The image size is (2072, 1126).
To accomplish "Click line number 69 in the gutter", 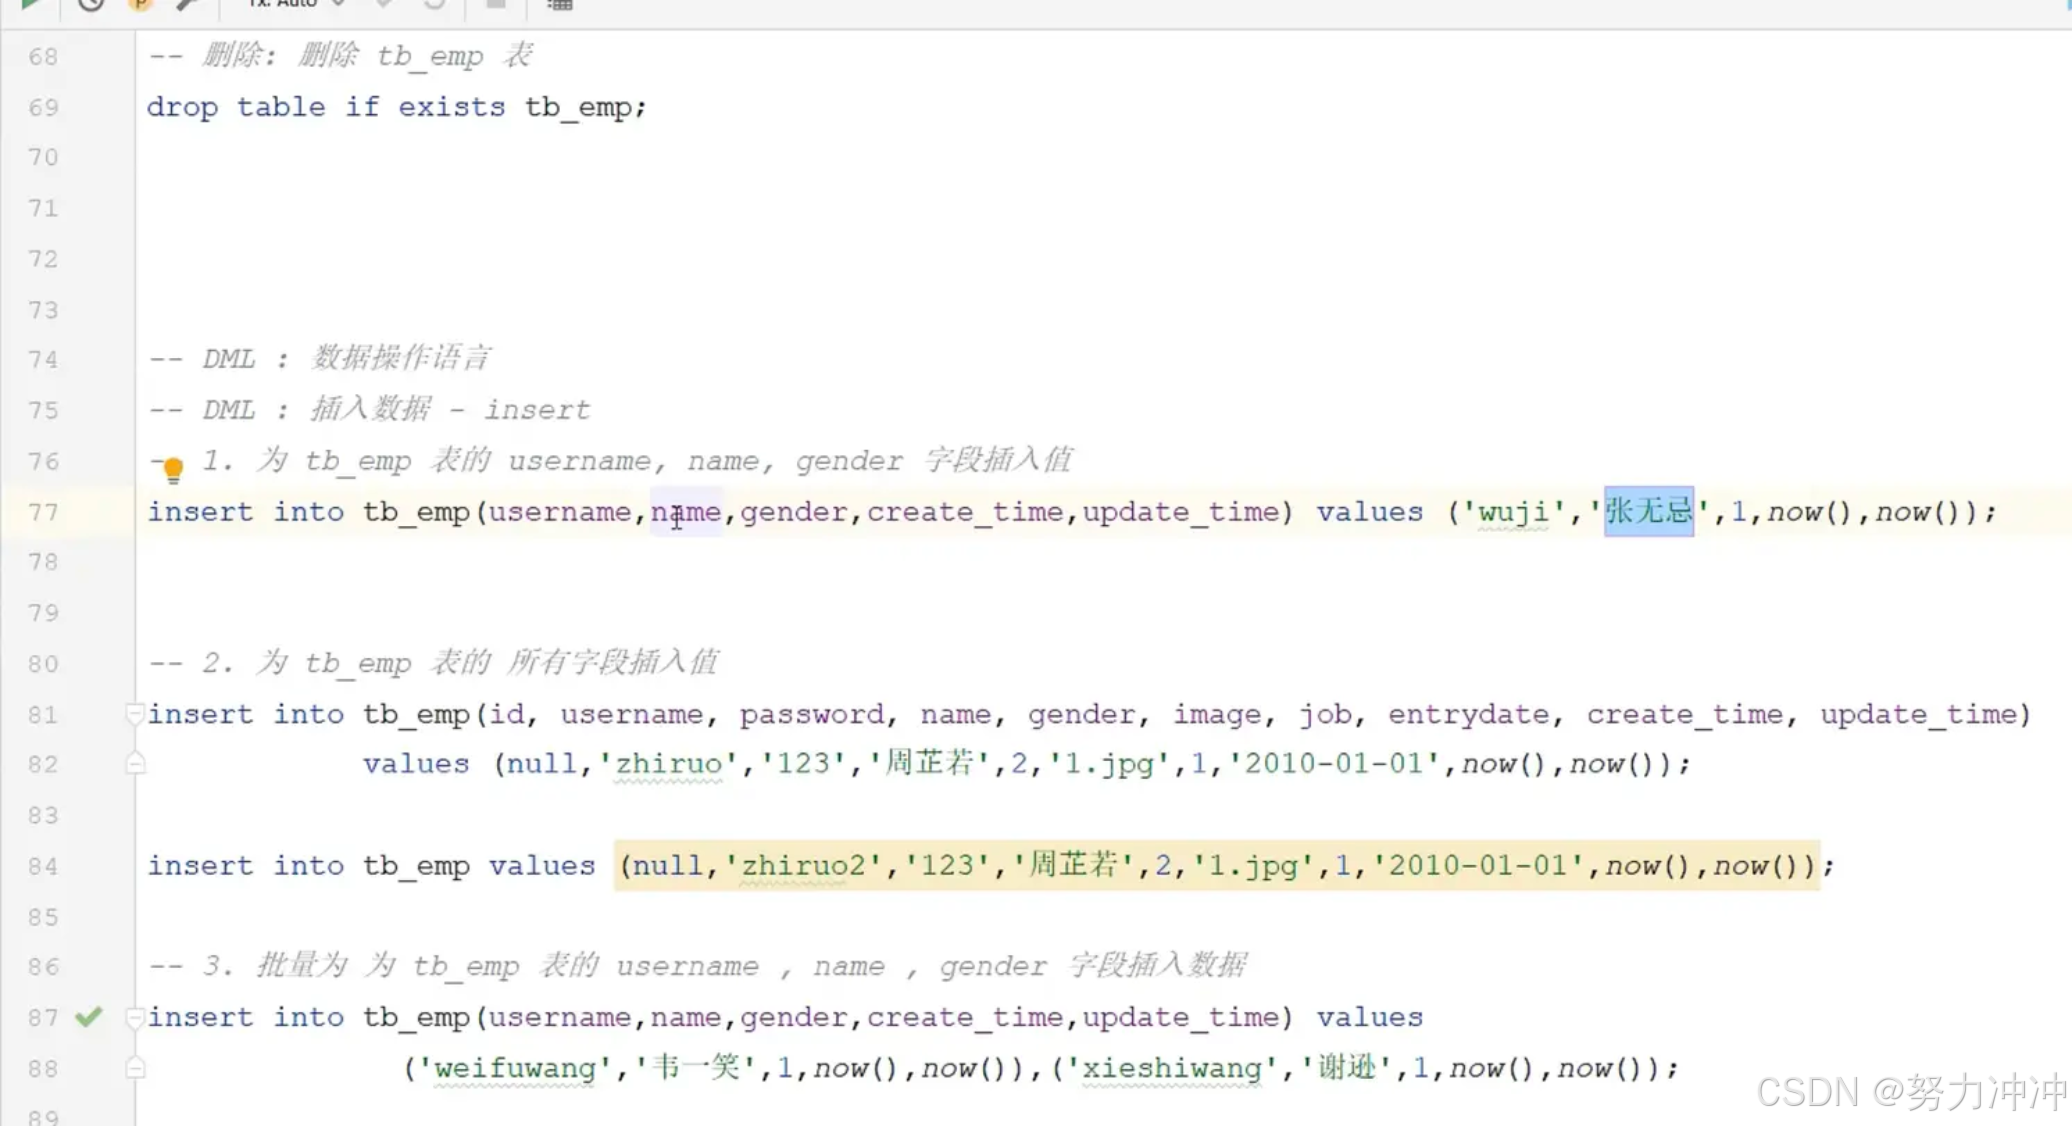I will (43, 107).
